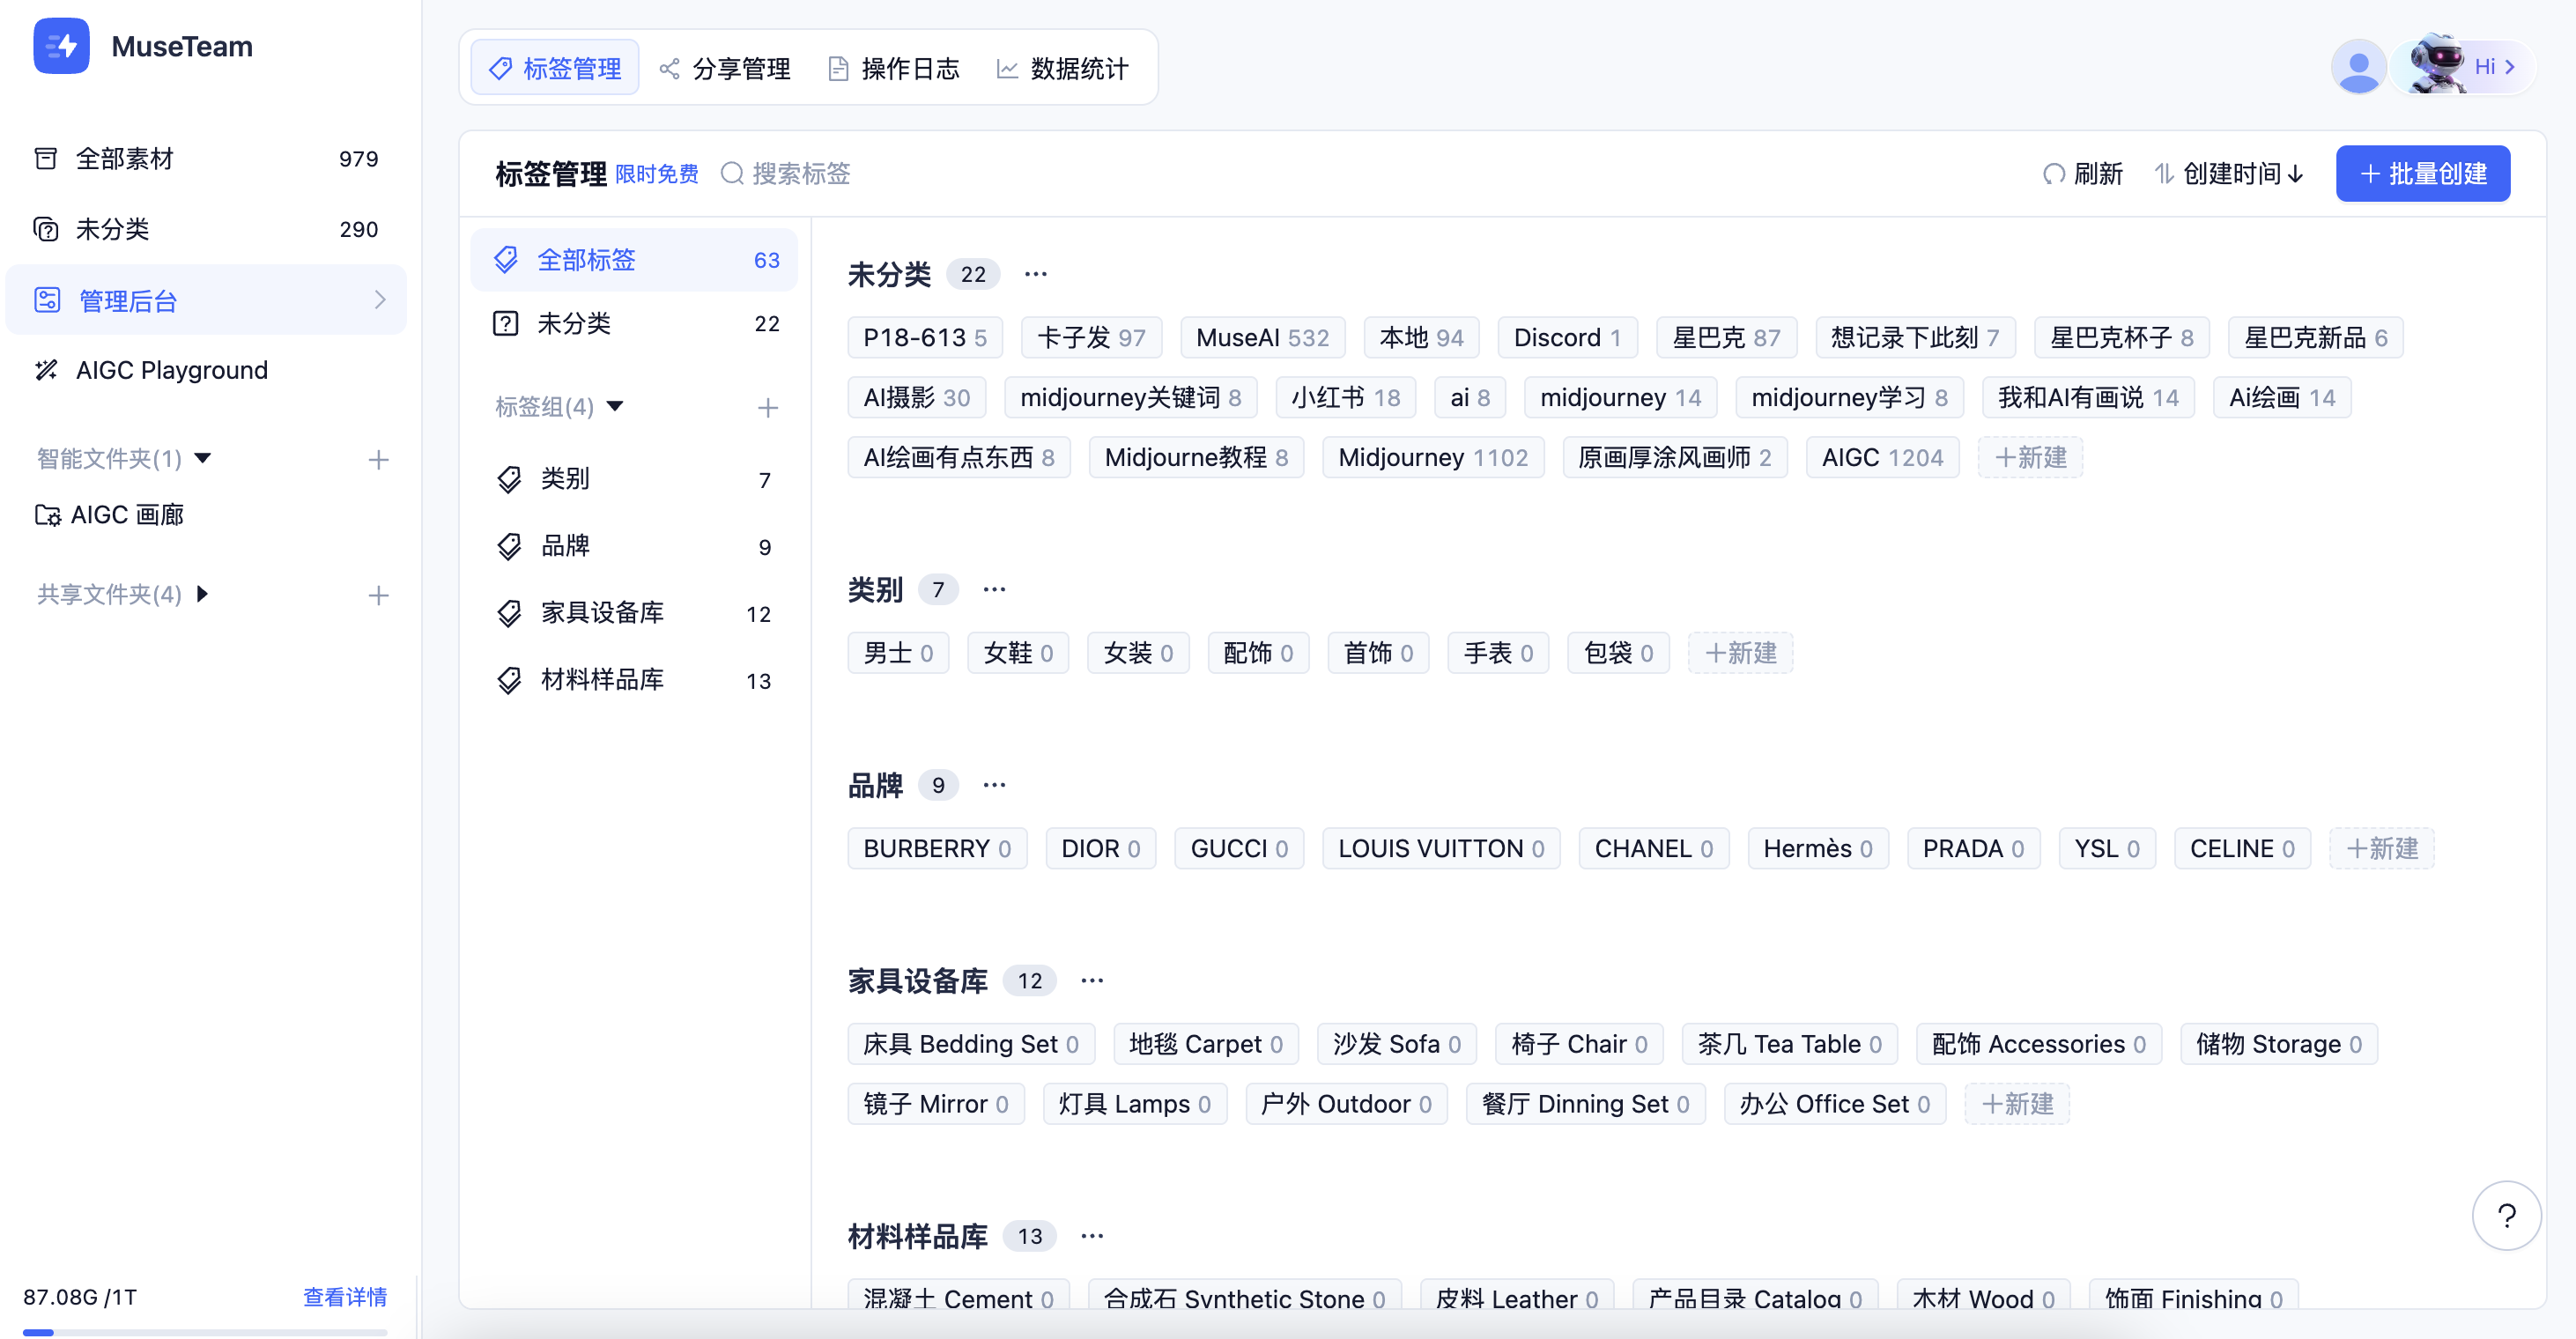Switch to 数据统计 tab
The image size is (2576, 1339).
1063,68
